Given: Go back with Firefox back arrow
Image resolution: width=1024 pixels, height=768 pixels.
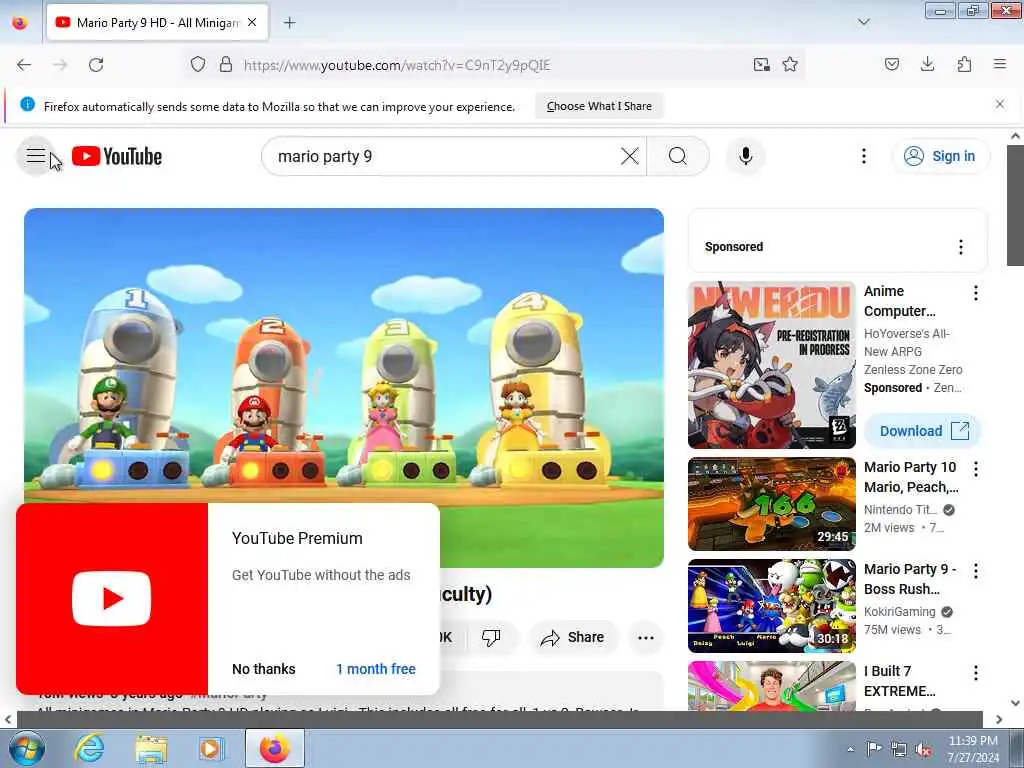Looking at the screenshot, I should pyautogui.click(x=24, y=65).
